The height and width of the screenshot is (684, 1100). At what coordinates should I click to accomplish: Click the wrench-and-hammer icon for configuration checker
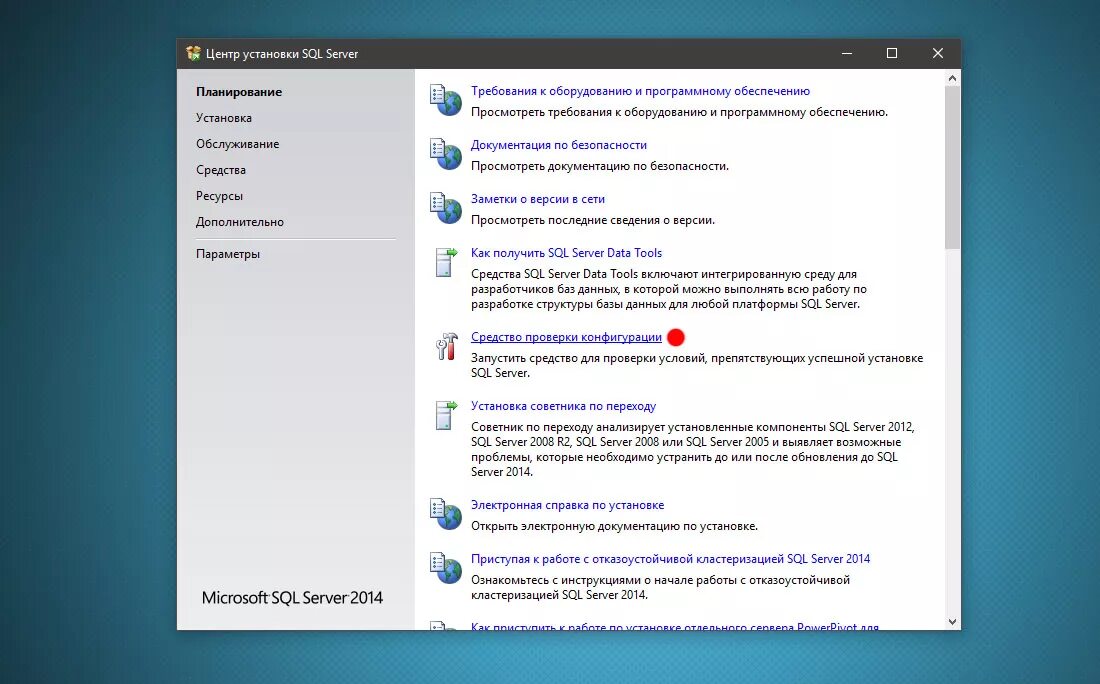(x=446, y=347)
